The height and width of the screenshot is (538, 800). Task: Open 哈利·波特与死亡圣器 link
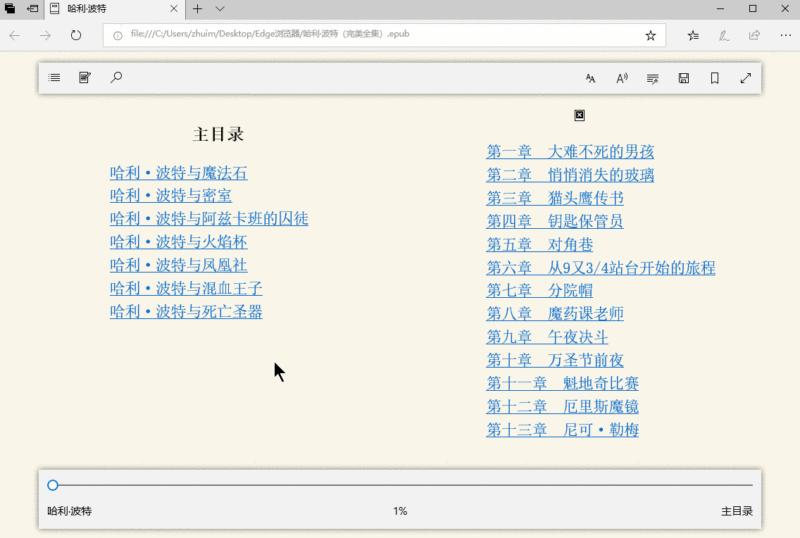click(186, 311)
